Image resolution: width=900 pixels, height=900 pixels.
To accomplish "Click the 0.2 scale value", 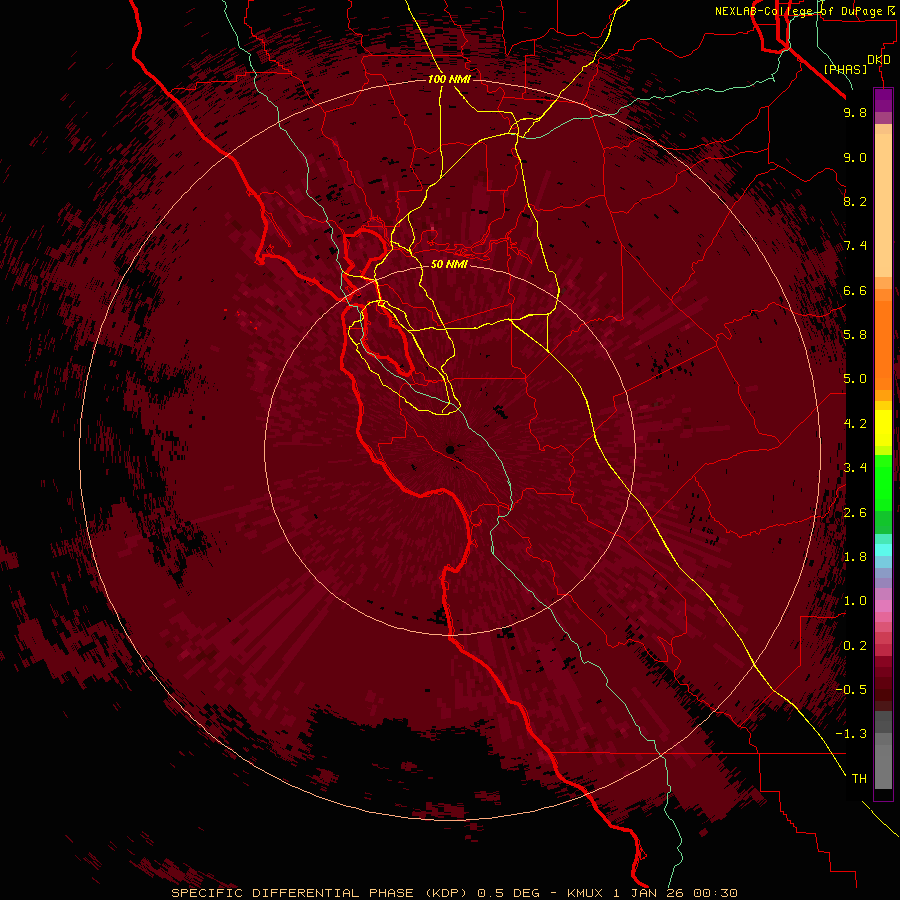I will pyautogui.click(x=855, y=646).
